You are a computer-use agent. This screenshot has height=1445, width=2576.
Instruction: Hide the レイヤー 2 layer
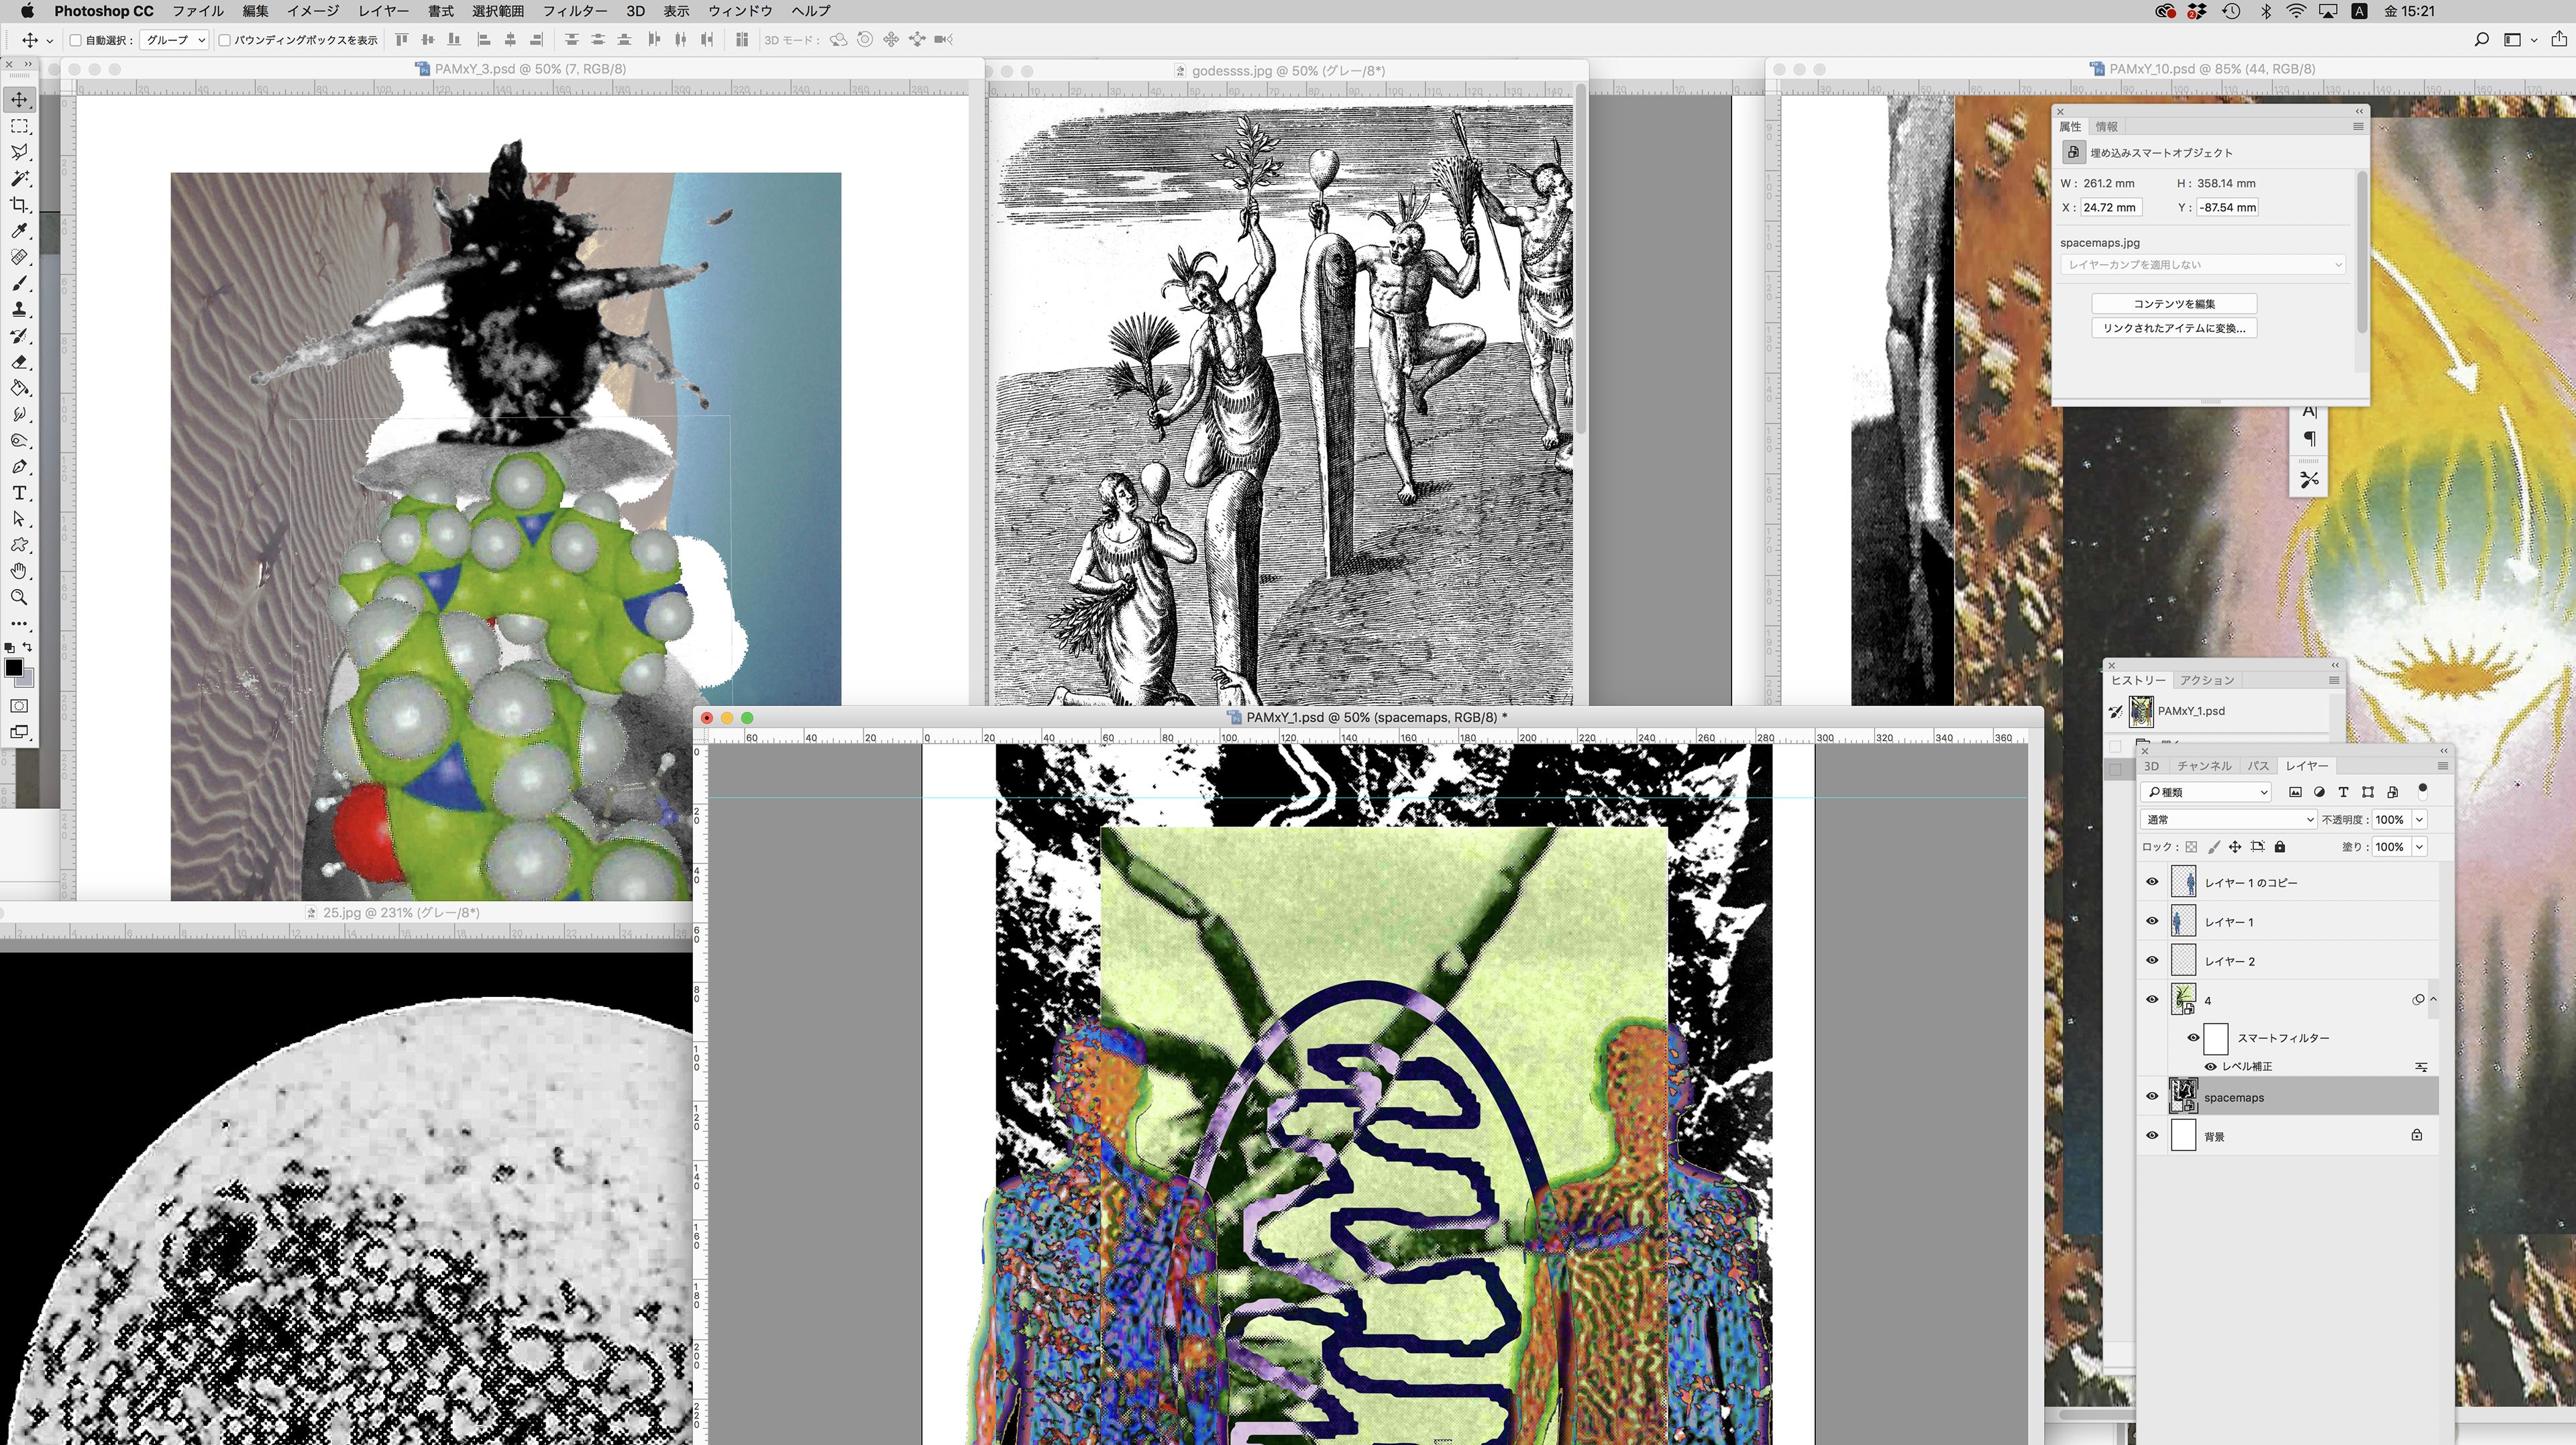2152,961
